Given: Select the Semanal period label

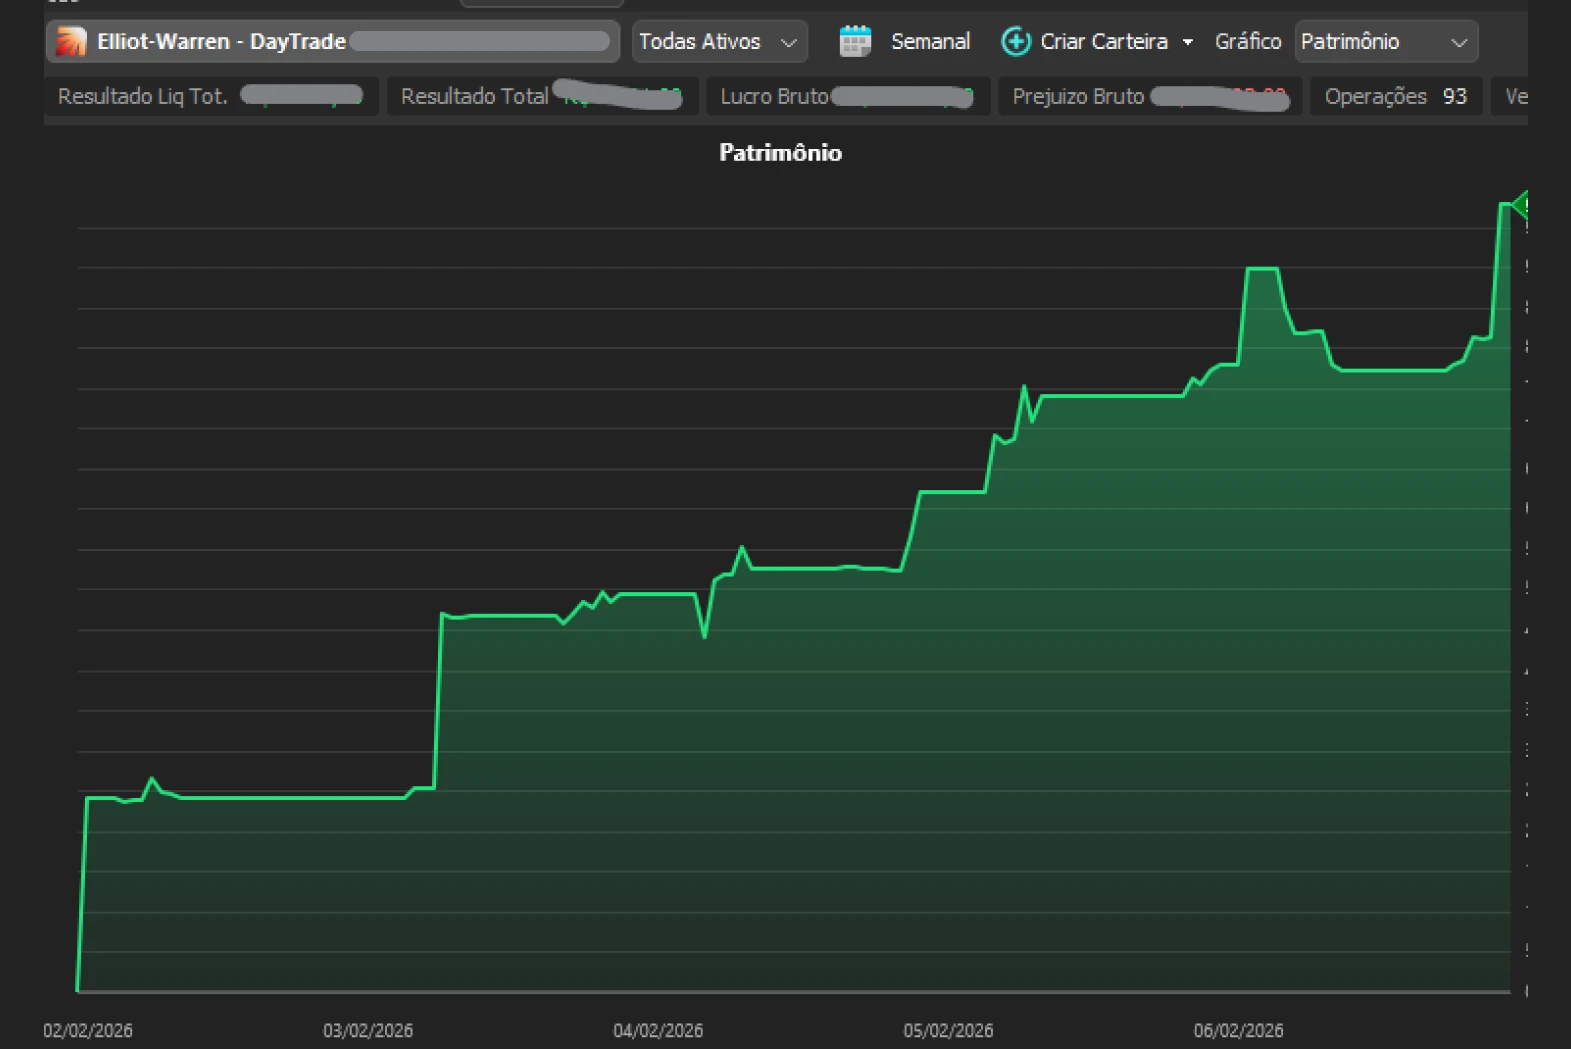Looking at the screenshot, I should tap(930, 42).
